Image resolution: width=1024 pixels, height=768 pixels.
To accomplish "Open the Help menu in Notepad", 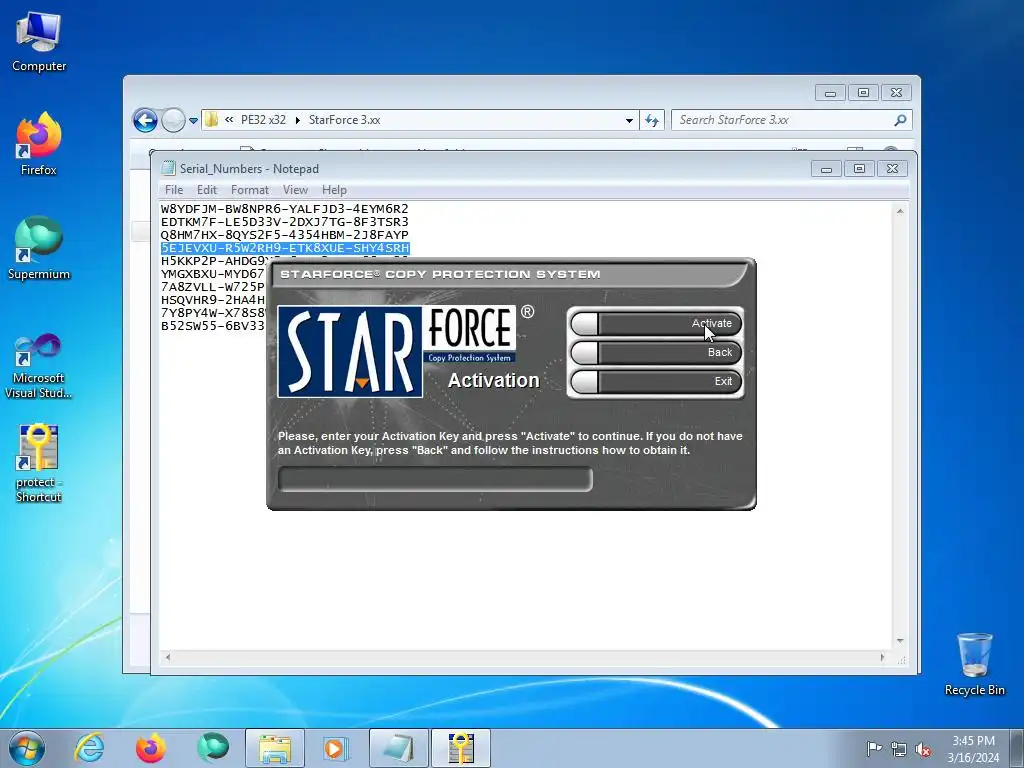I will [x=334, y=190].
